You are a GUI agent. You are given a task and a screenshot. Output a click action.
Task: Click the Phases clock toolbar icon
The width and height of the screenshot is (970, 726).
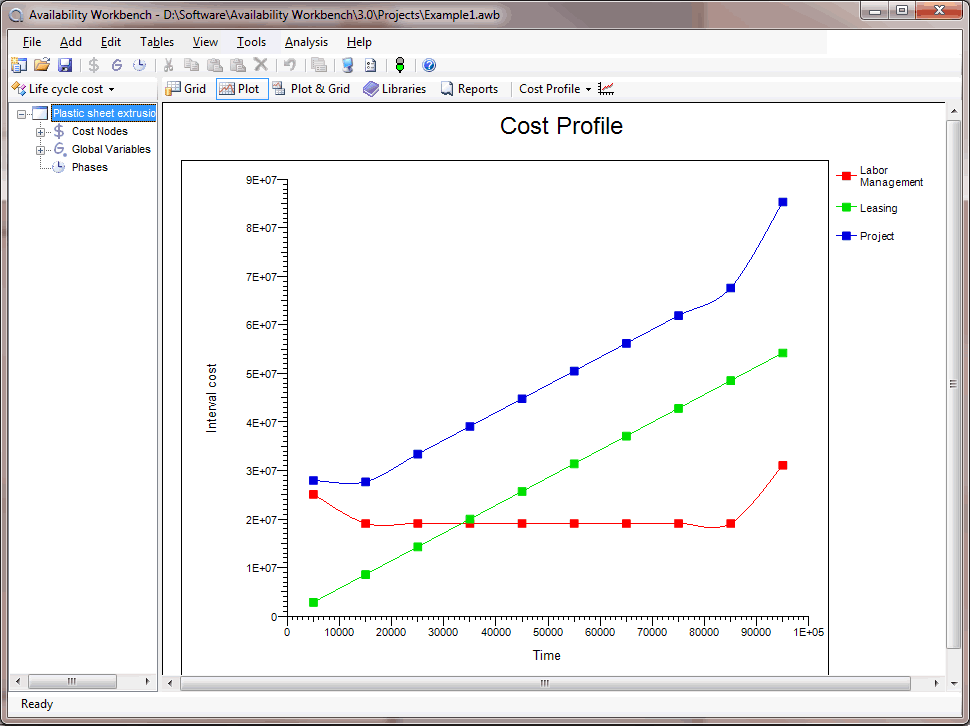139,64
